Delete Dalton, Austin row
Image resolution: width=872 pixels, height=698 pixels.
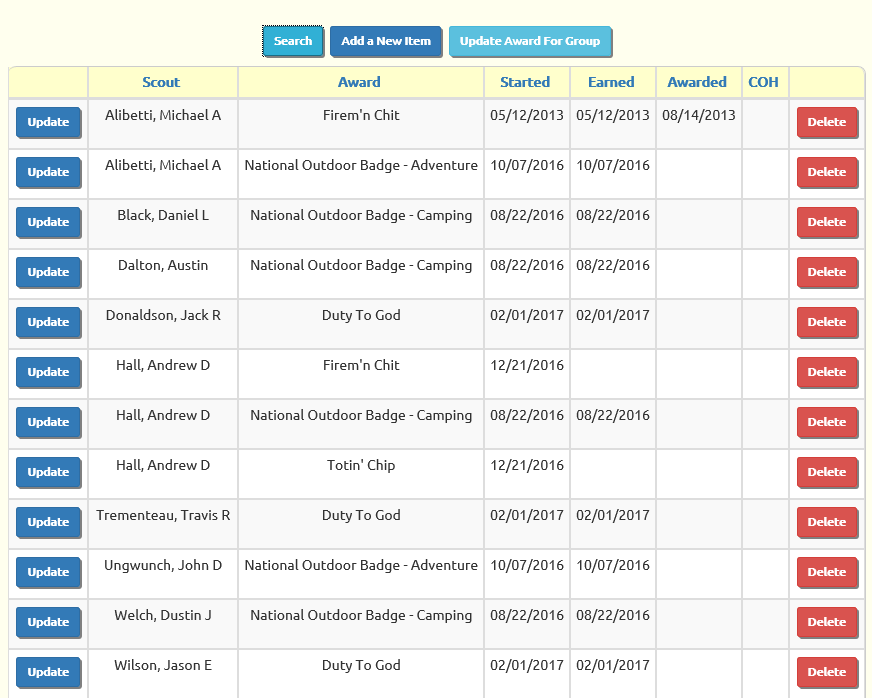coord(827,273)
